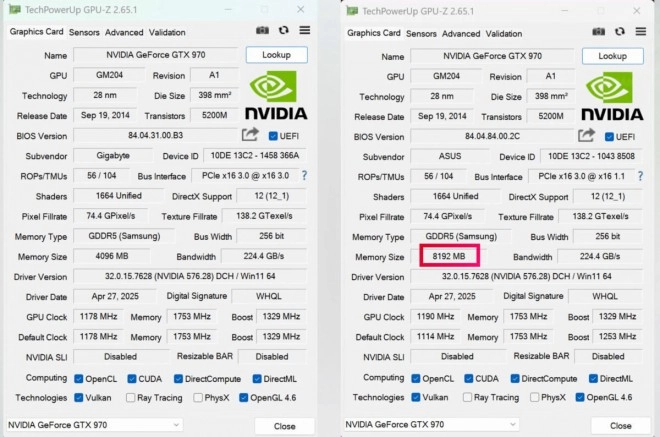Click GDDR5 (Samsung) value in left window

pos(124,236)
